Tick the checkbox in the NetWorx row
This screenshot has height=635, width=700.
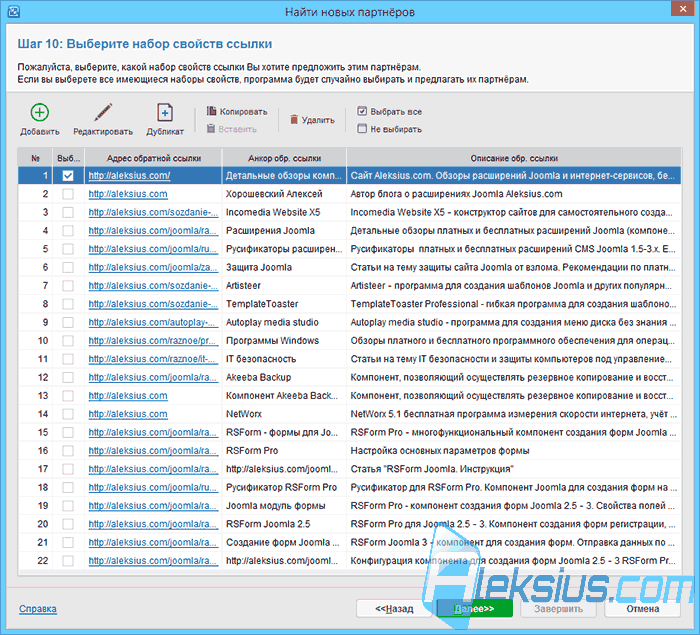tap(68, 414)
